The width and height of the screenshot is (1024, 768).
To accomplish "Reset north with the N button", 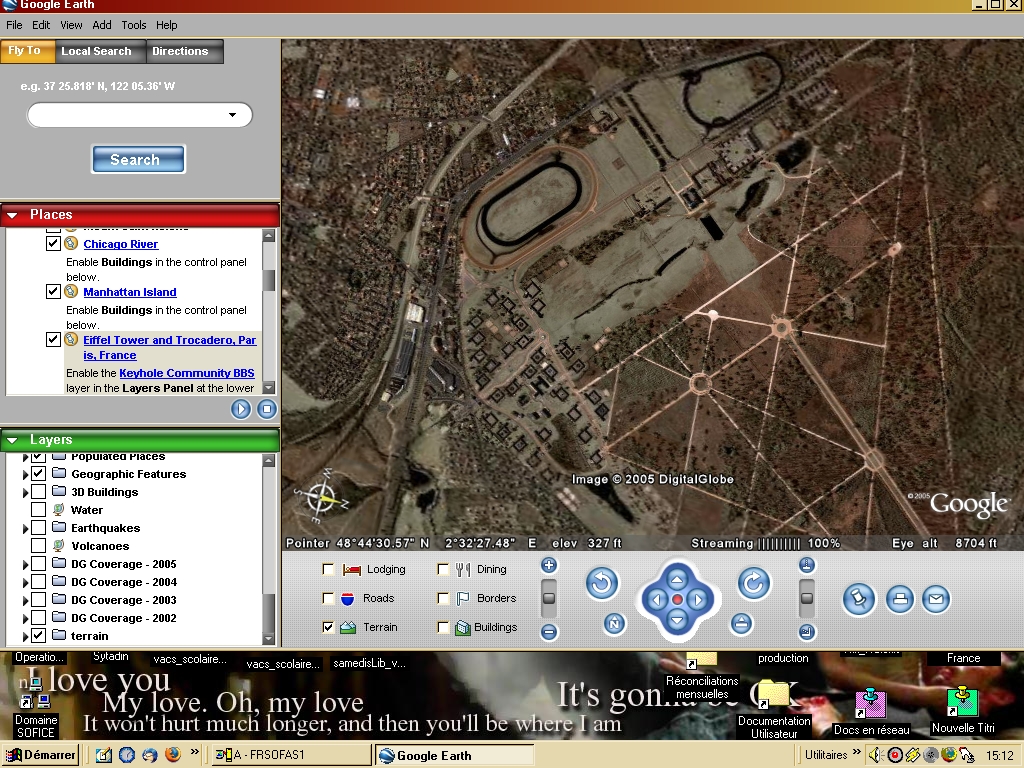I will point(614,624).
